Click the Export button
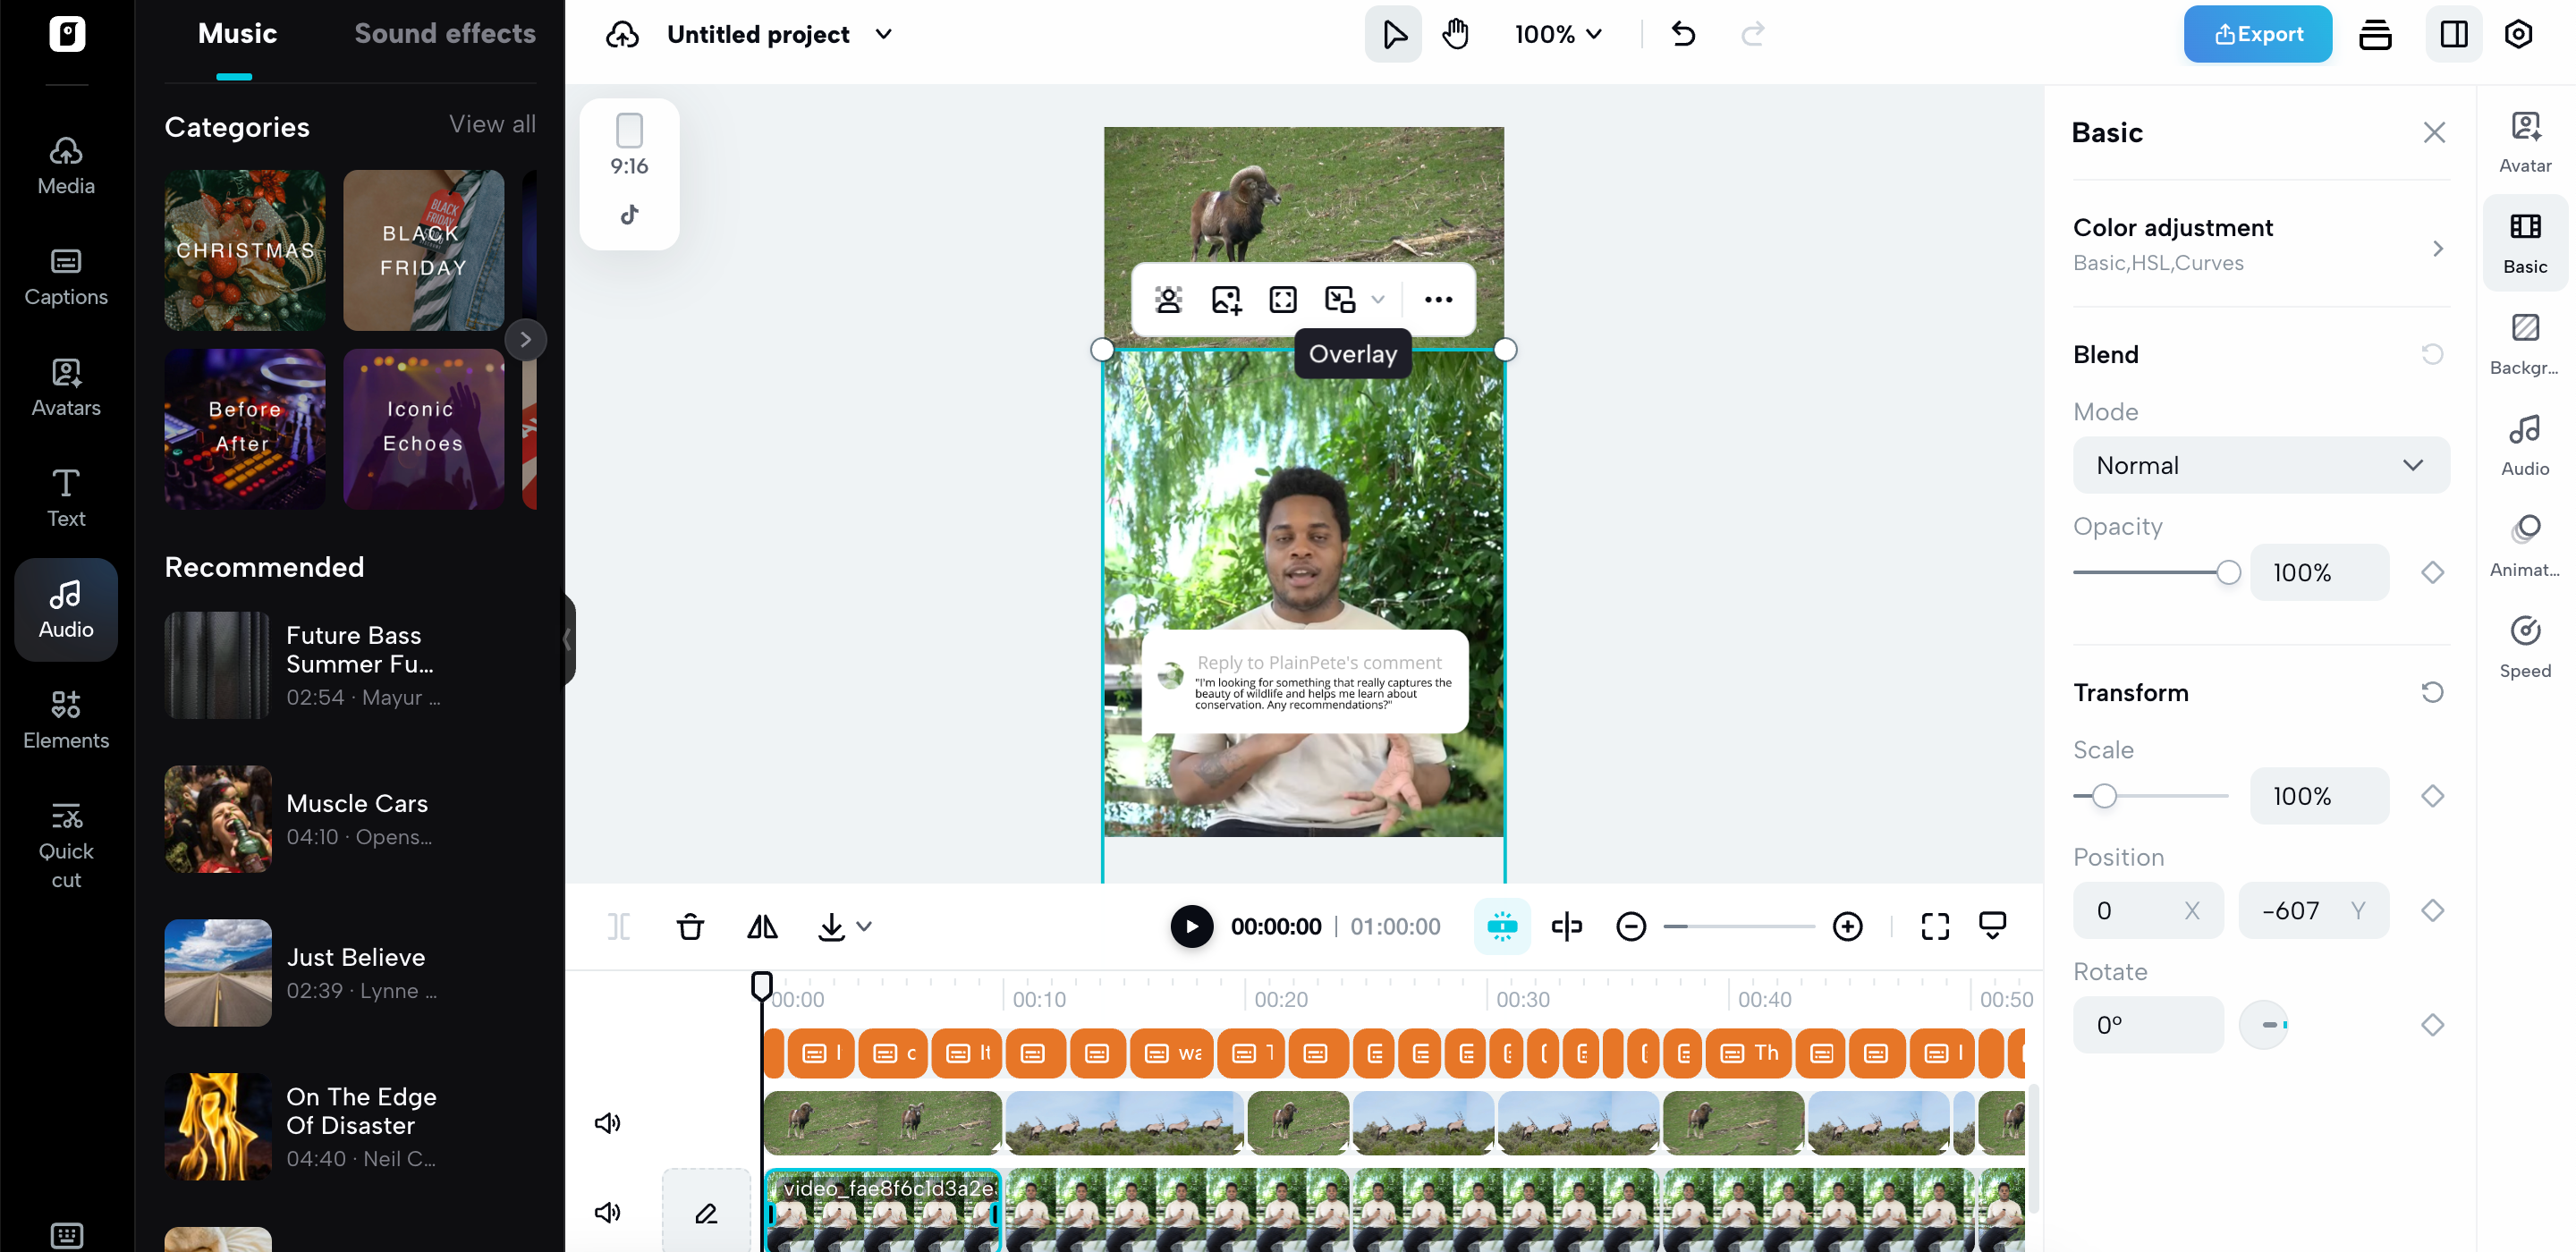This screenshot has width=2576, height=1252. (x=2257, y=34)
